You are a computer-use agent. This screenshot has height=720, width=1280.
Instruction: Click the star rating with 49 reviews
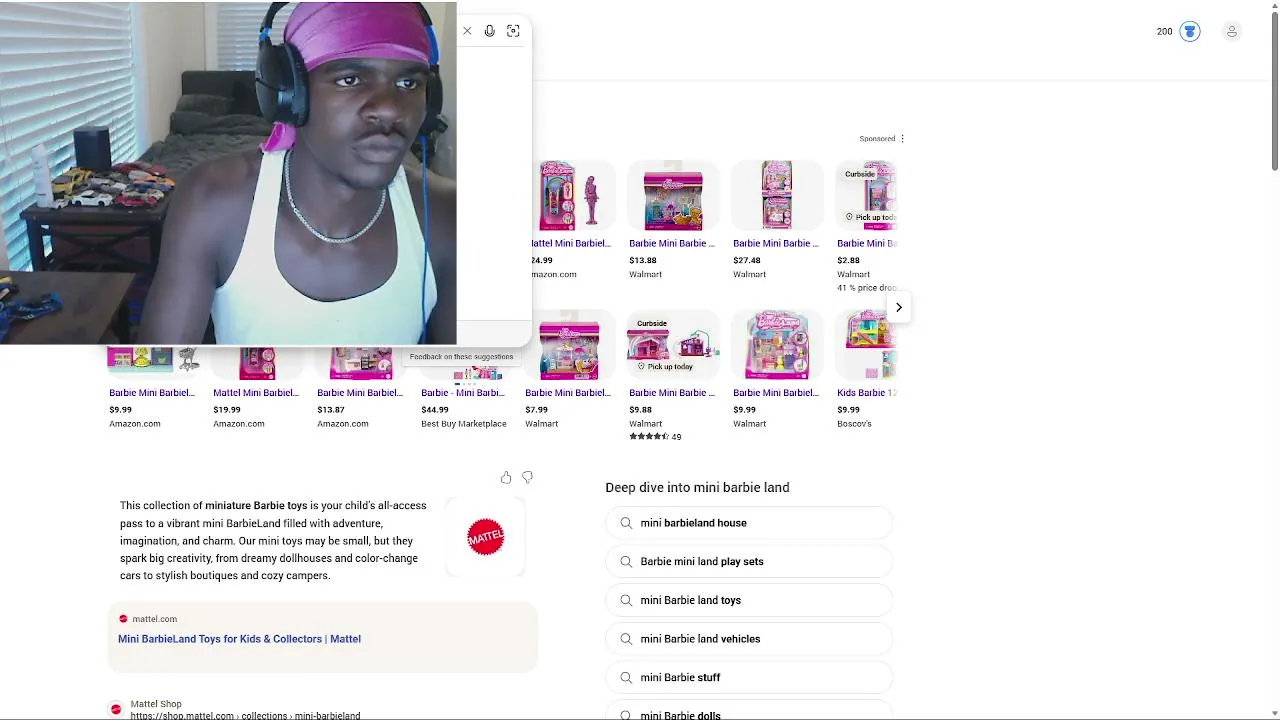tap(655, 437)
